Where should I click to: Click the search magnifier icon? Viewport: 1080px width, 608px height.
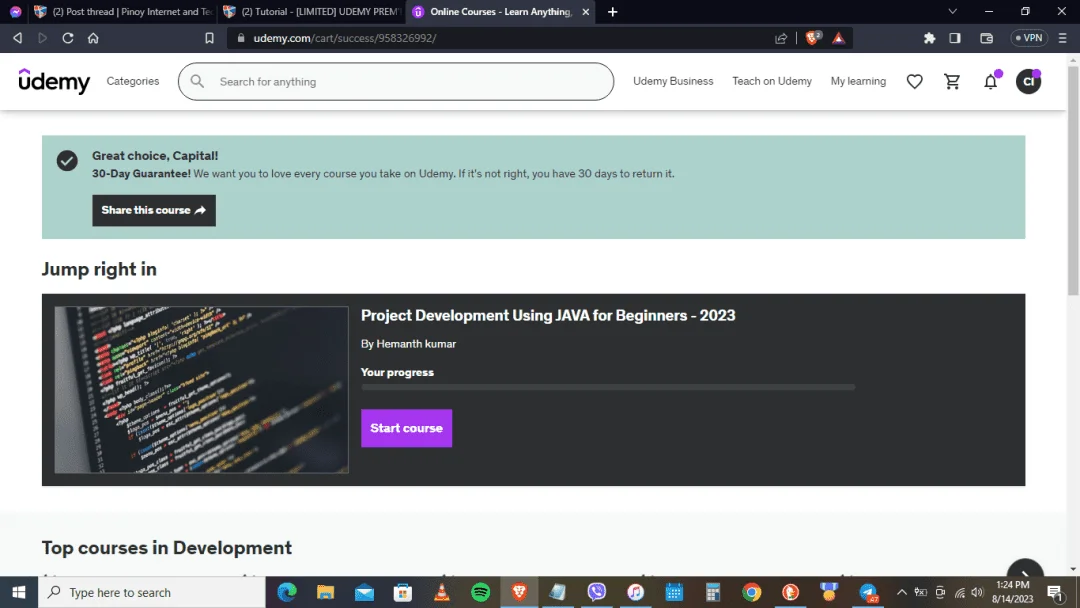197,81
